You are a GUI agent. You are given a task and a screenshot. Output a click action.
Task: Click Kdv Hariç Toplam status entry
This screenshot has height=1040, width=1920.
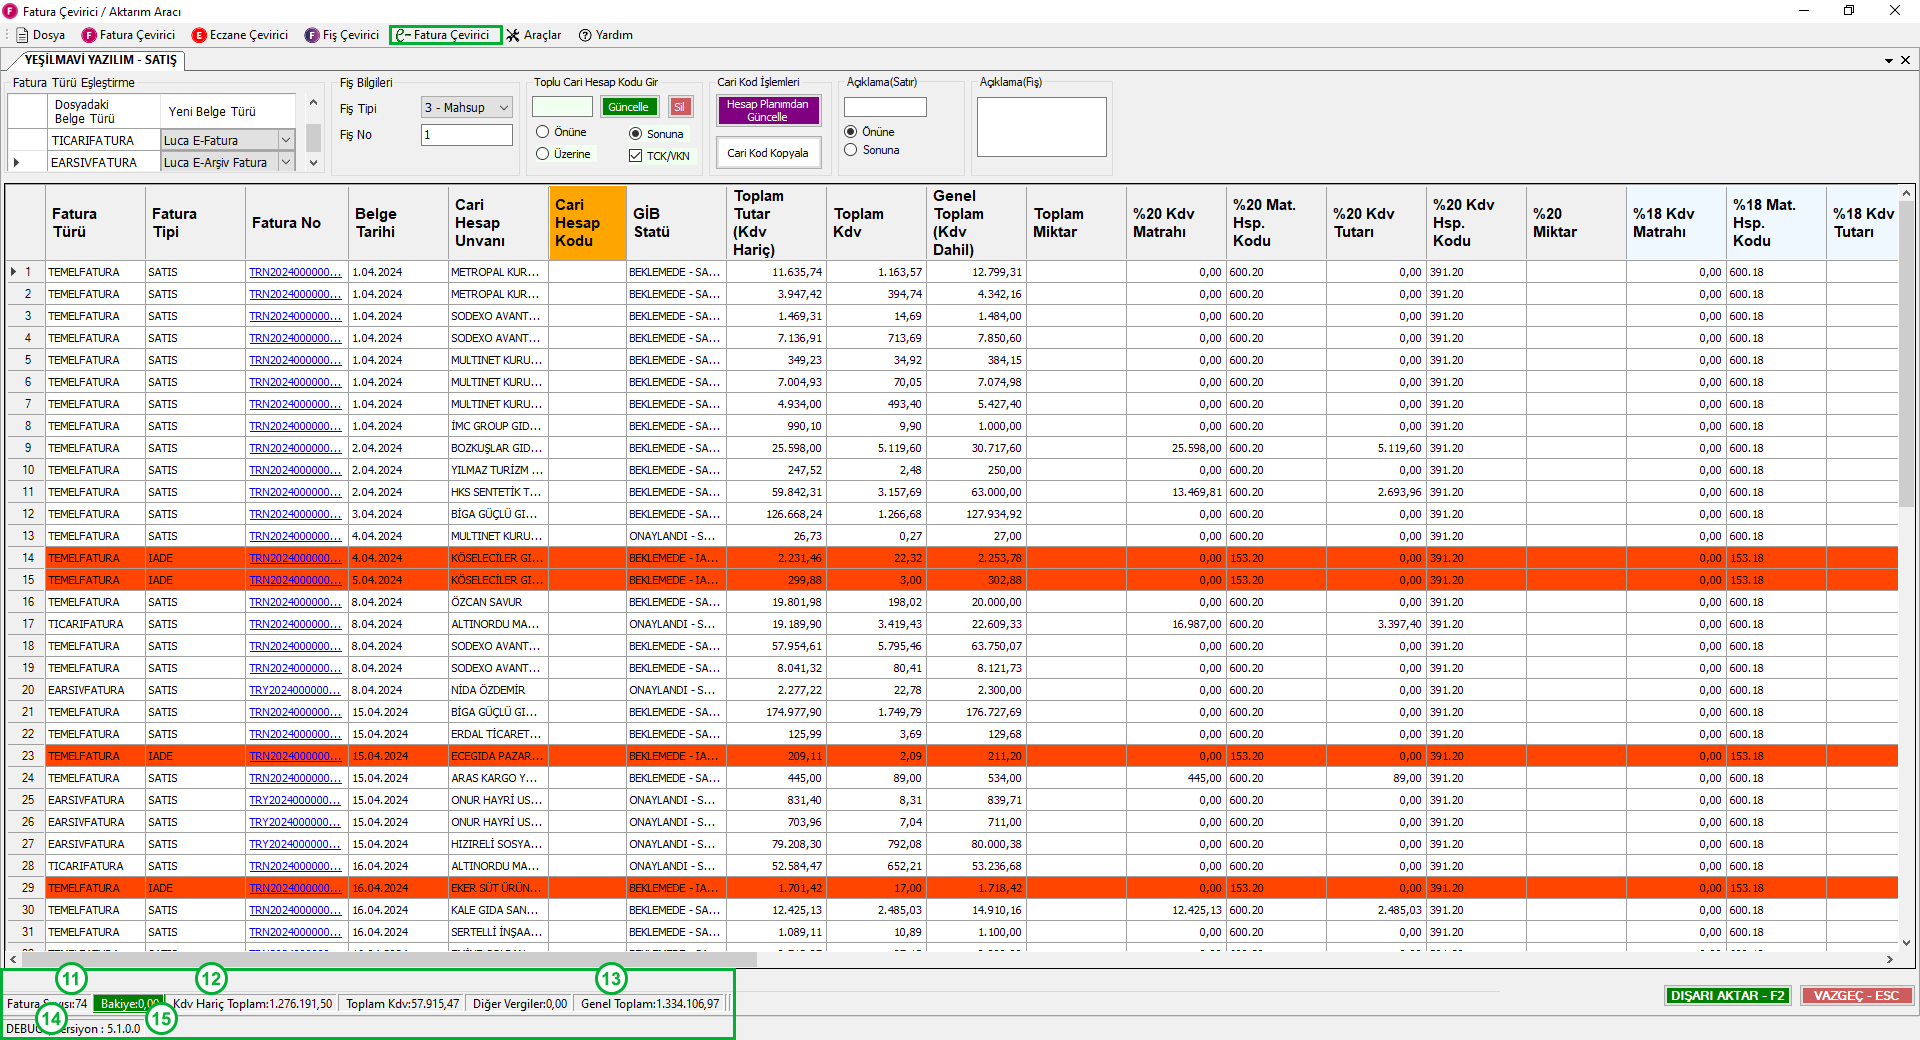[x=252, y=1004]
